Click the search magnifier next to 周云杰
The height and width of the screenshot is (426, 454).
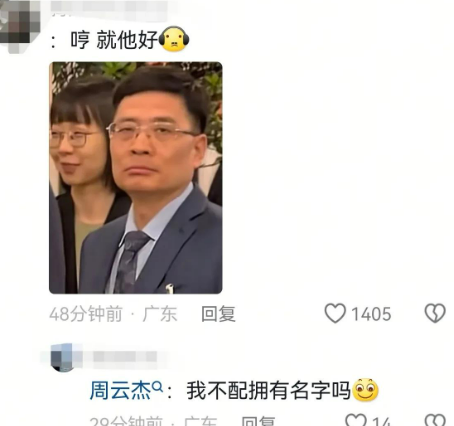pyautogui.click(x=157, y=387)
